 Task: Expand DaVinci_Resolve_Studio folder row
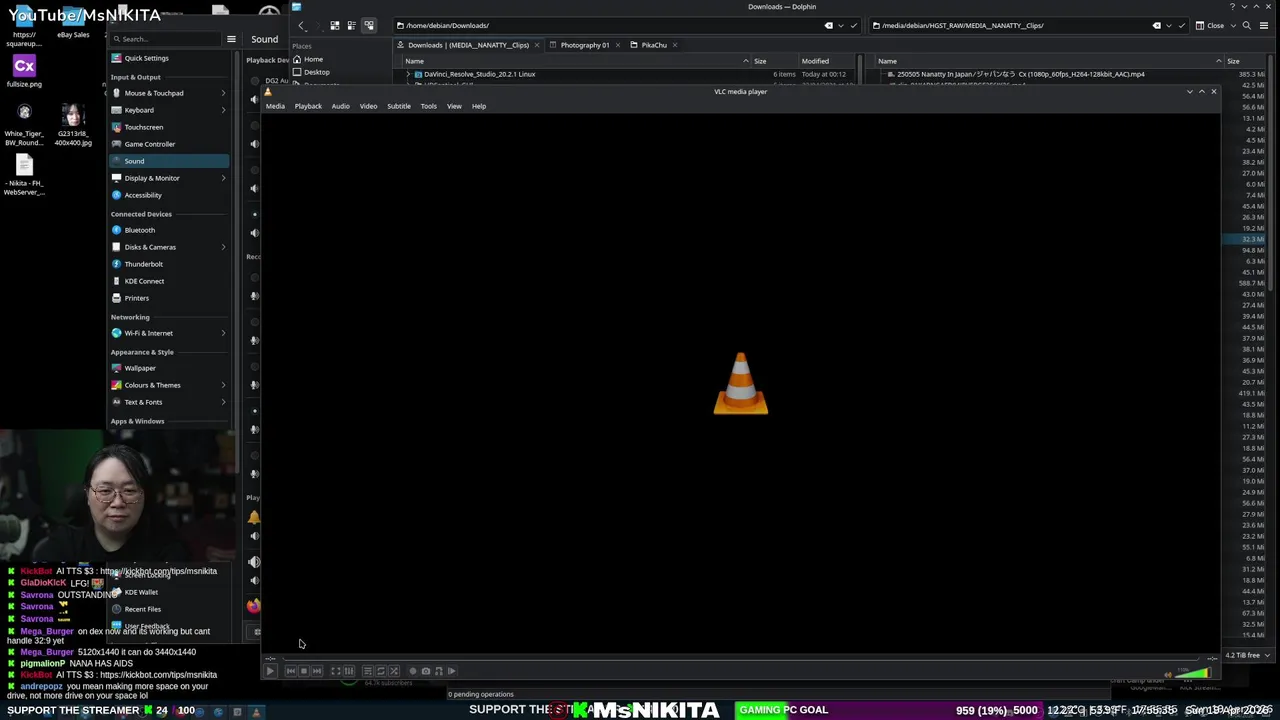[x=409, y=74]
